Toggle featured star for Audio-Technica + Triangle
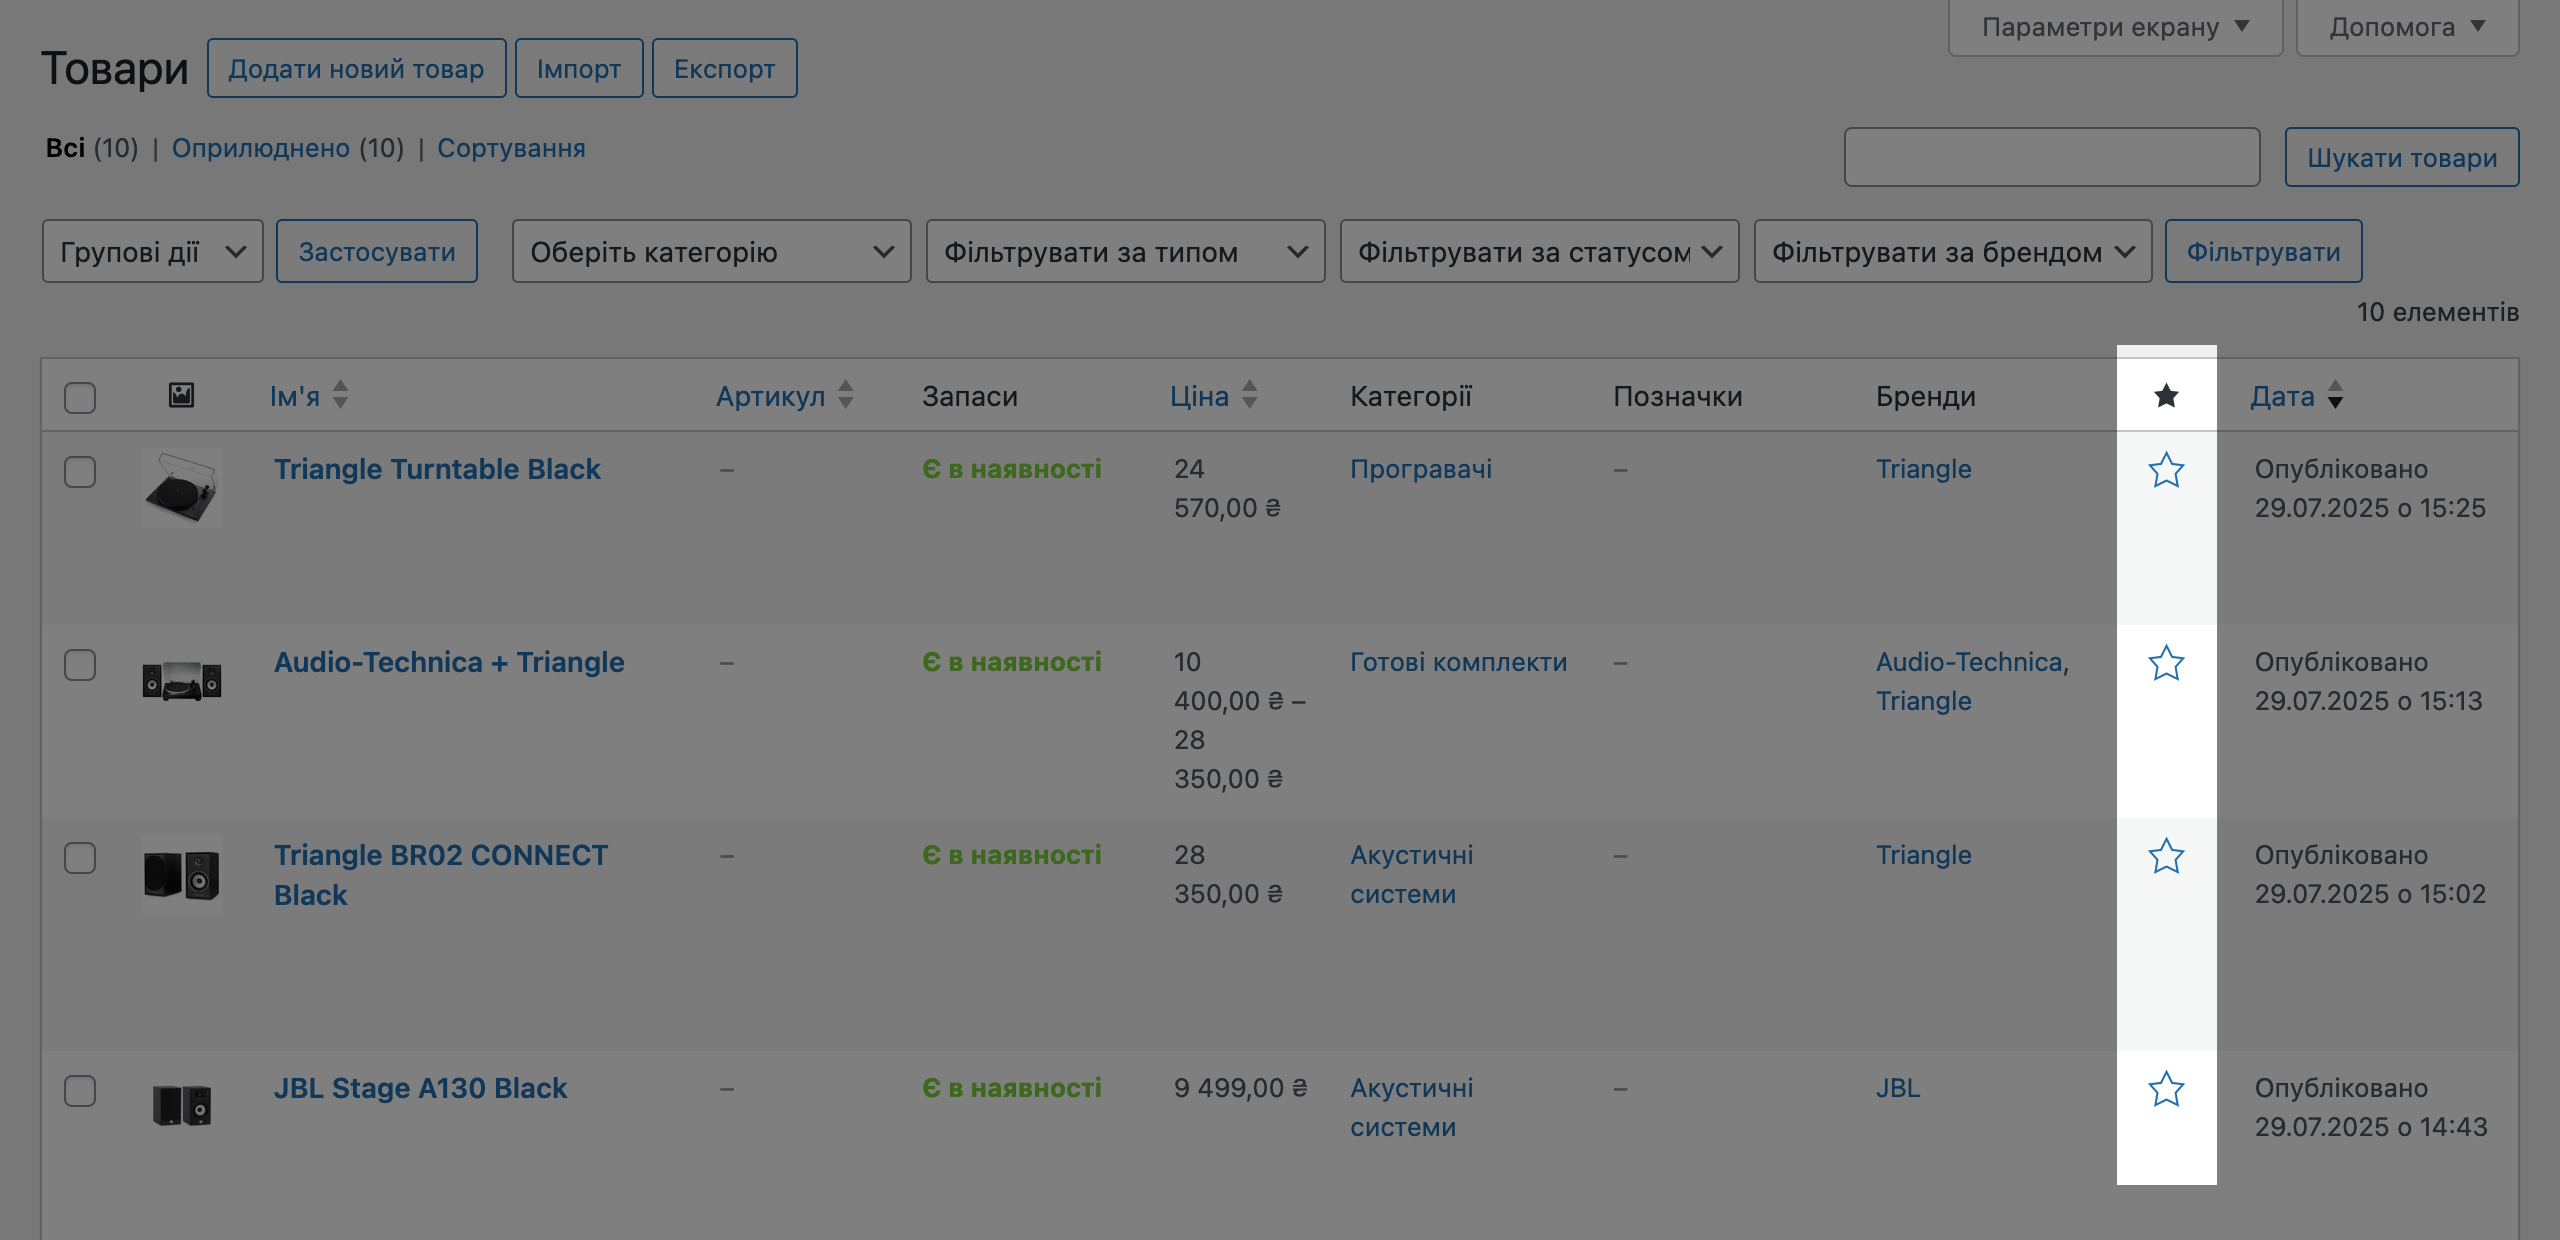This screenshot has width=2560, height=1240. coord(2166,663)
